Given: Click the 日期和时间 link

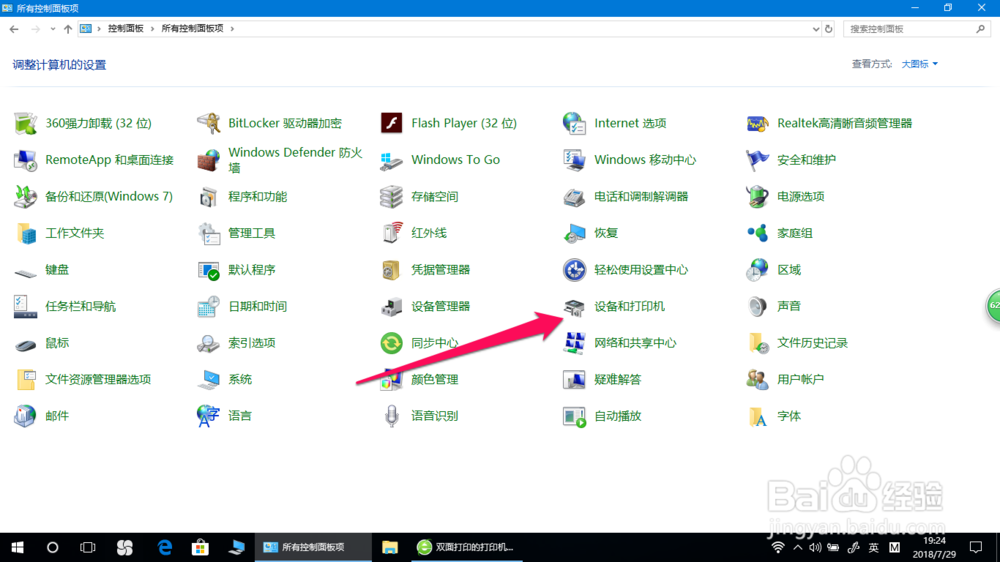Looking at the screenshot, I should click(x=258, y=307).
